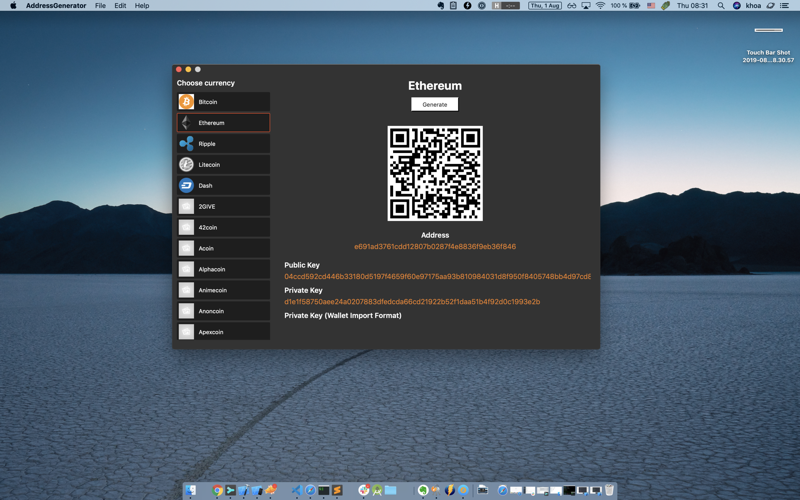The height and width of the screenshot is (500, 800).
Task: Pick Litecoin from the currency sidebar
Action: click(223, 165)
